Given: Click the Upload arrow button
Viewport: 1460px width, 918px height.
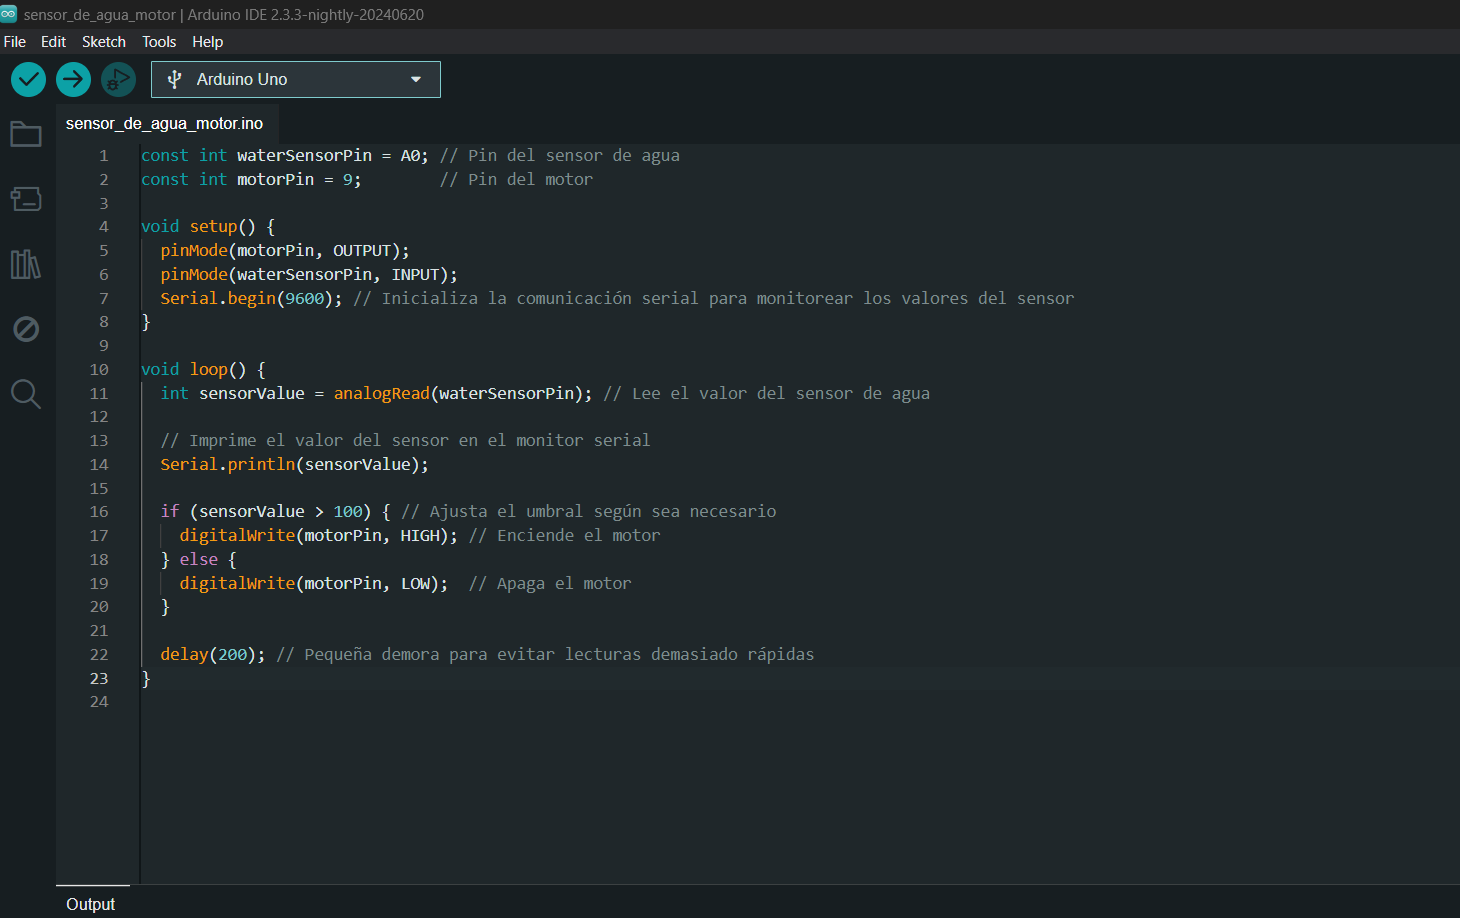Looking at the screenshot, I should (x=73, y=80).
